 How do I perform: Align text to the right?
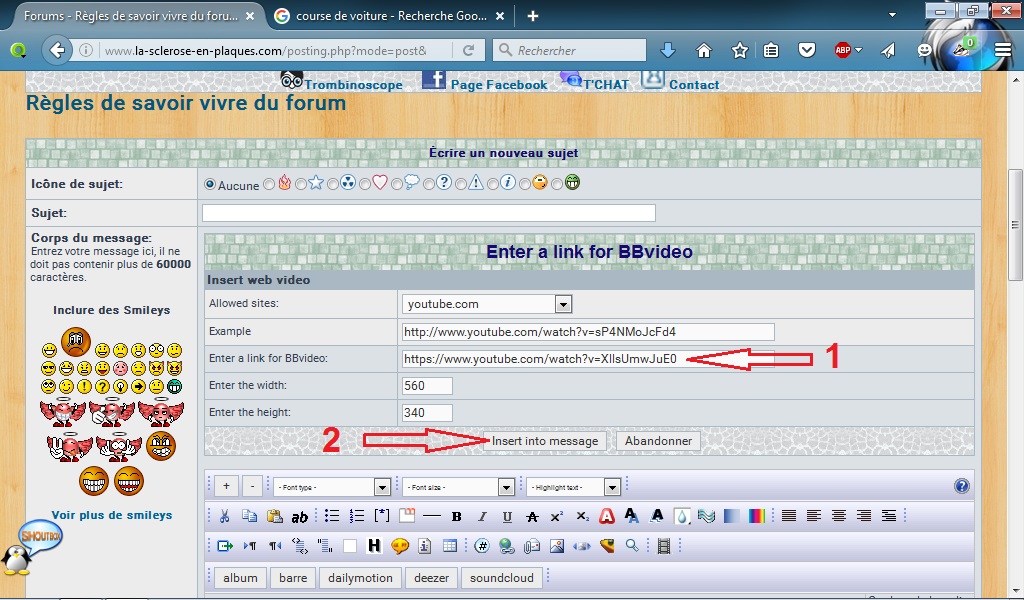[864, 516]
